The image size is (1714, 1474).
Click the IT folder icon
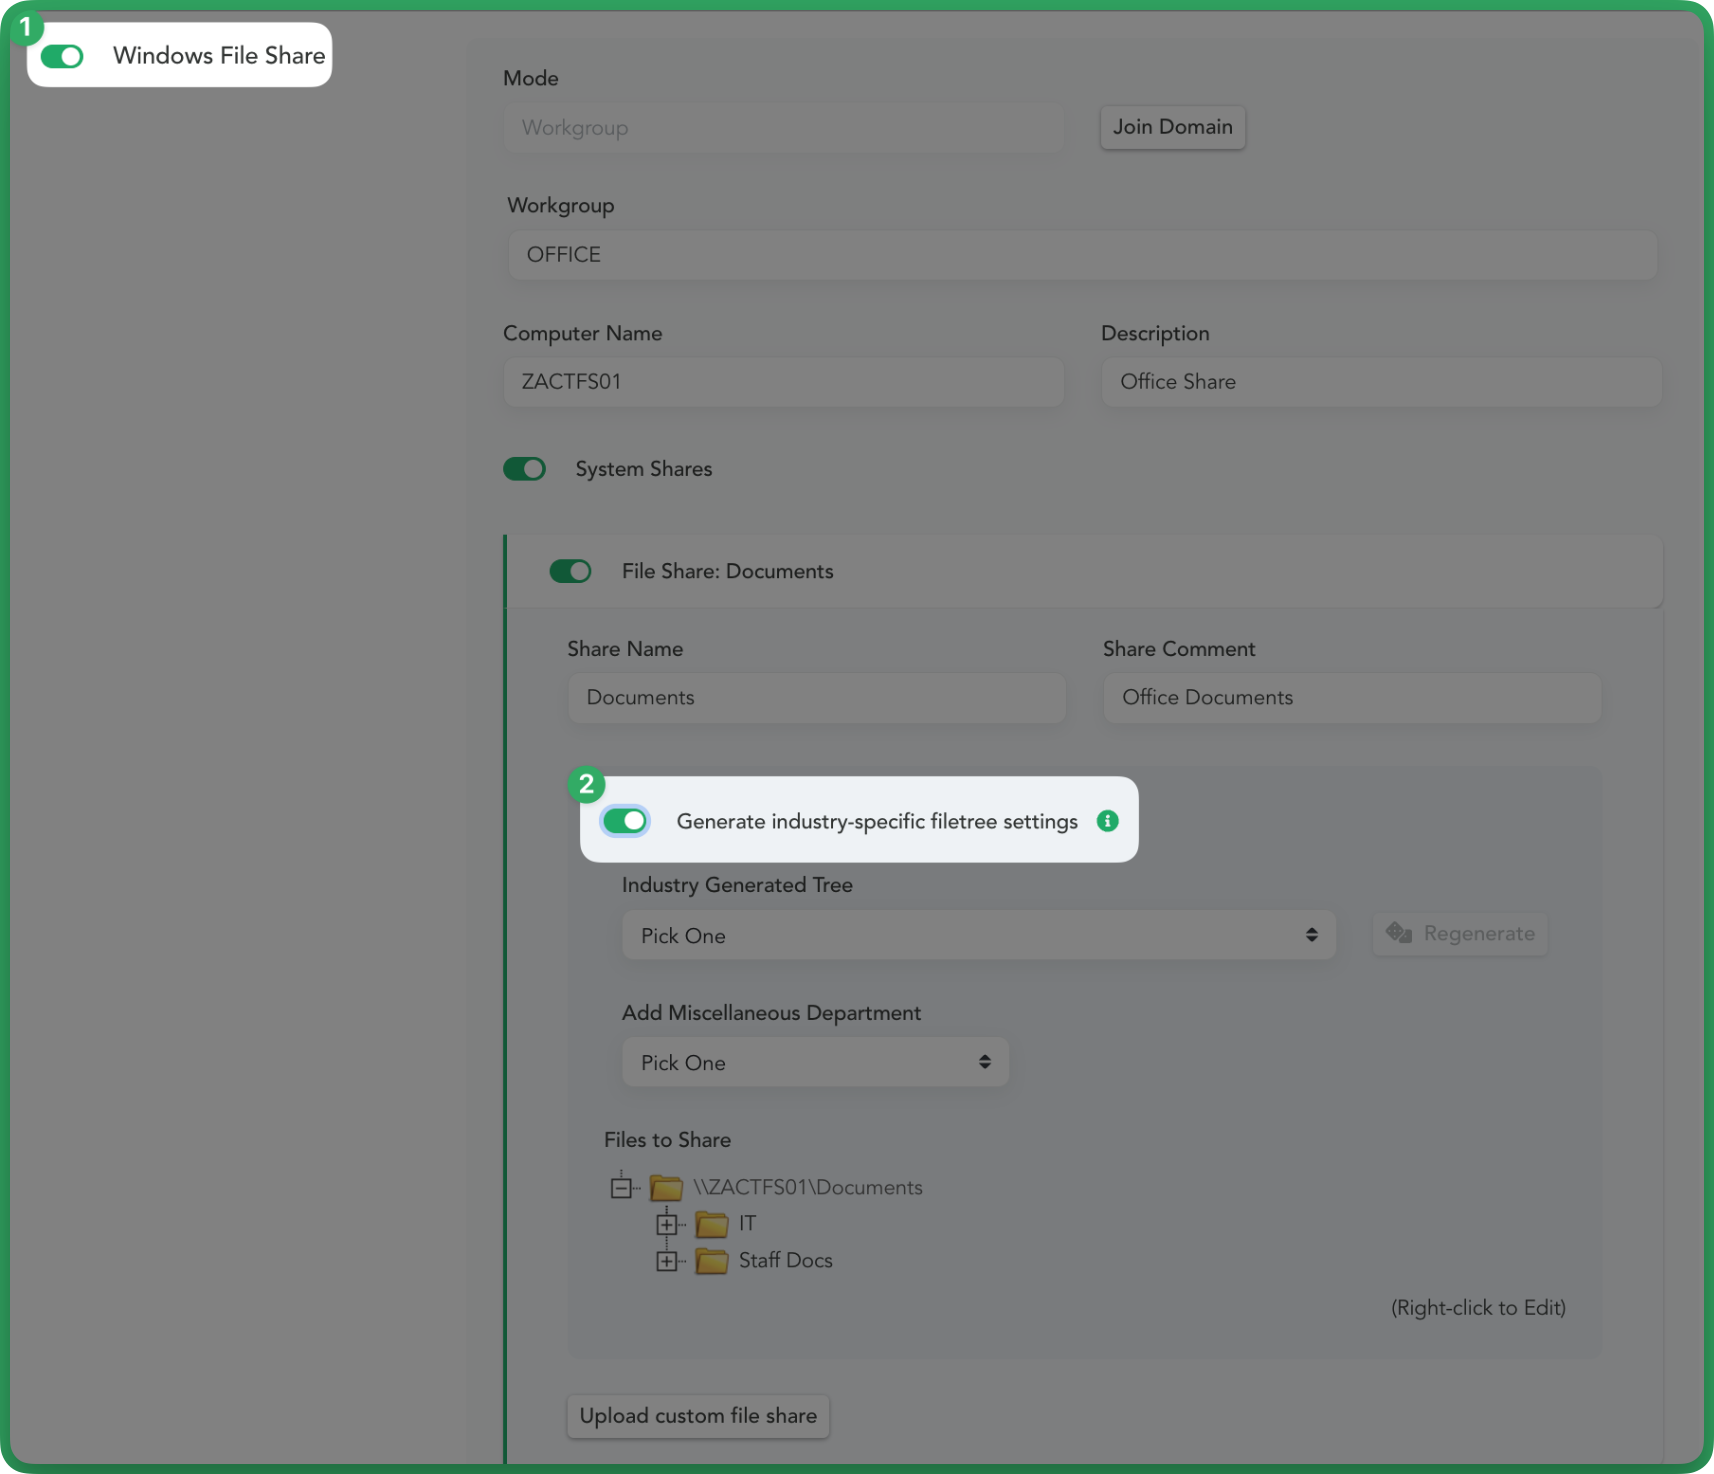pyautogui.click(x=711, y=1224)
